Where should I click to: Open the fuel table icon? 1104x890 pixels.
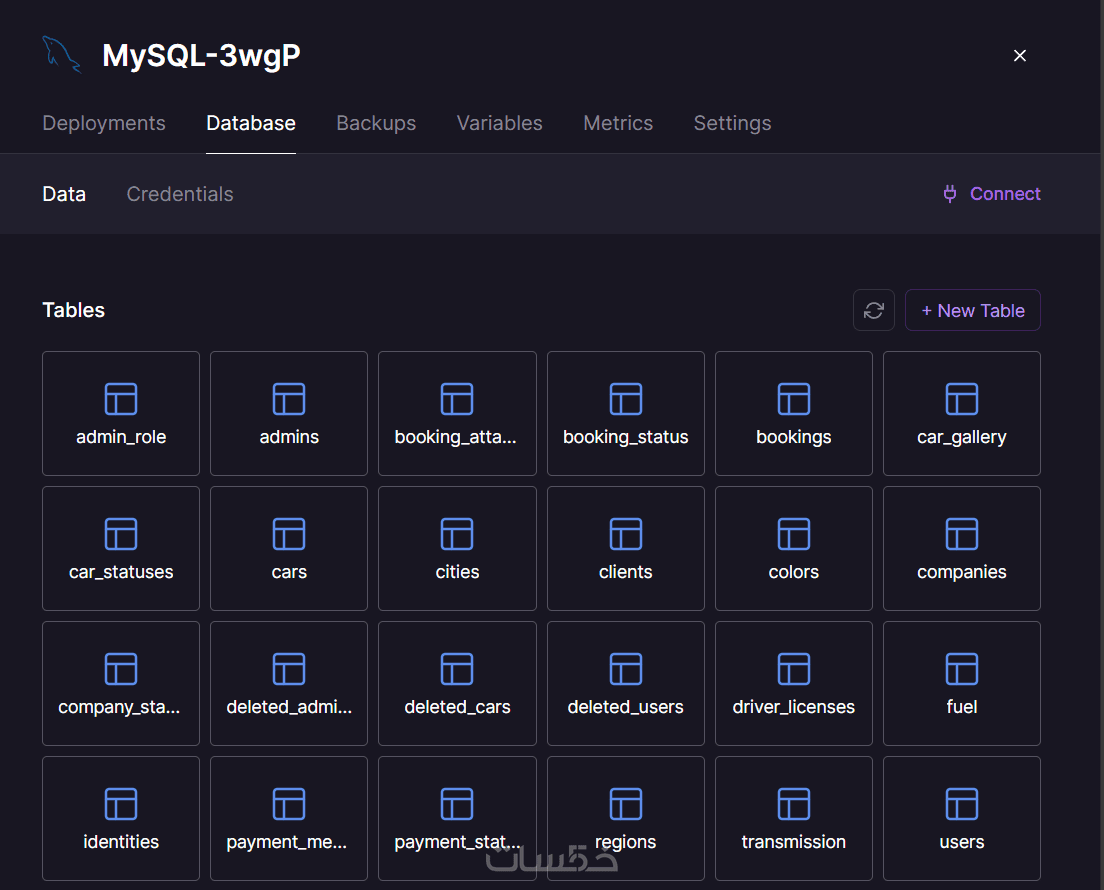coord(962,670)
